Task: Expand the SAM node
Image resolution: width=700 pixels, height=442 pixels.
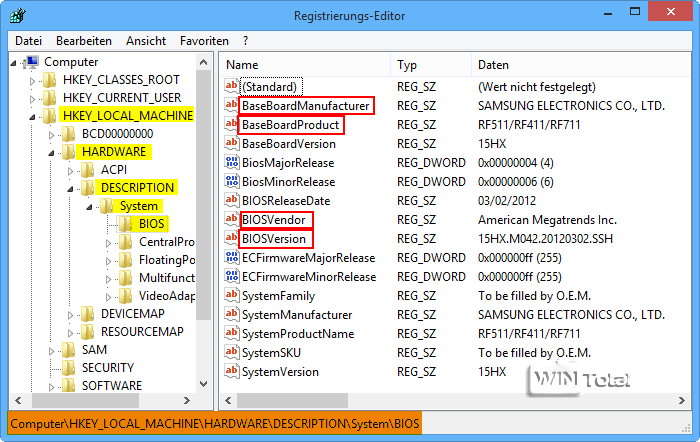Action: coord(51,351)
